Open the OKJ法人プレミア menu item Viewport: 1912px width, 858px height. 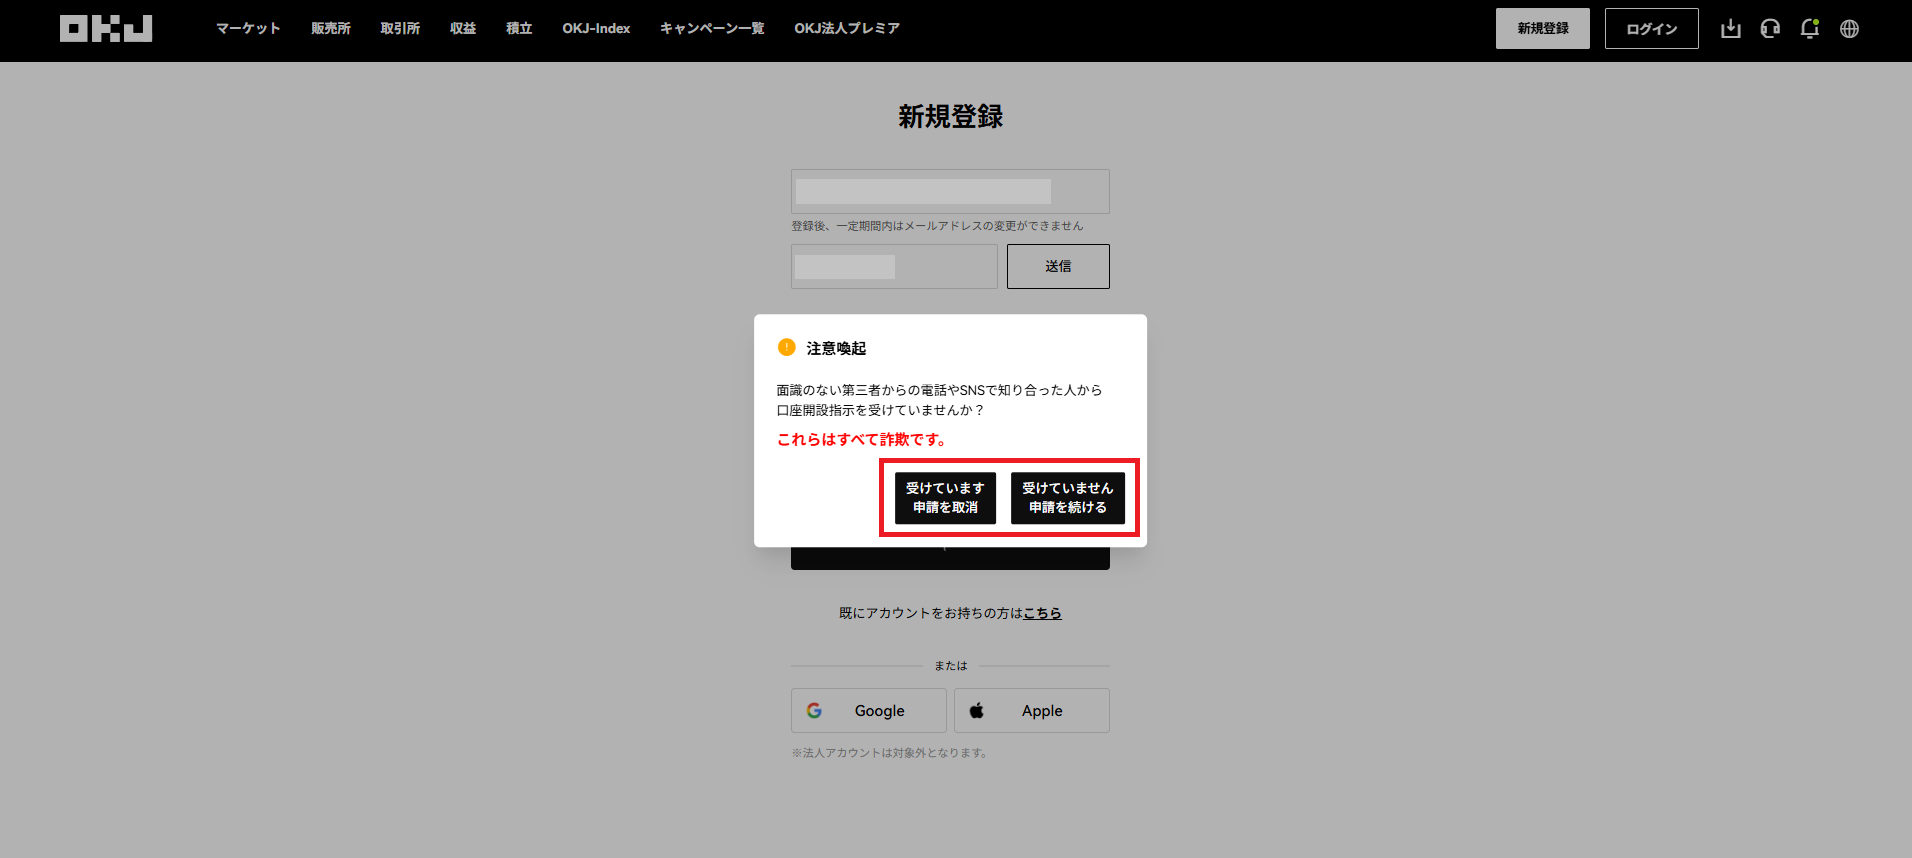click(847, 29)
